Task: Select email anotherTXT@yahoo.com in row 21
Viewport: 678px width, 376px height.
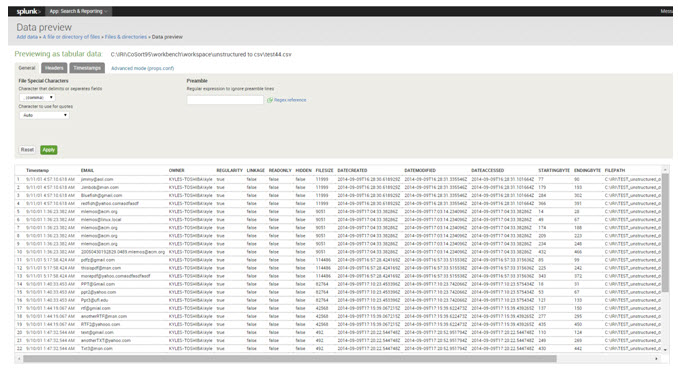Action: (x=106, y=341)
